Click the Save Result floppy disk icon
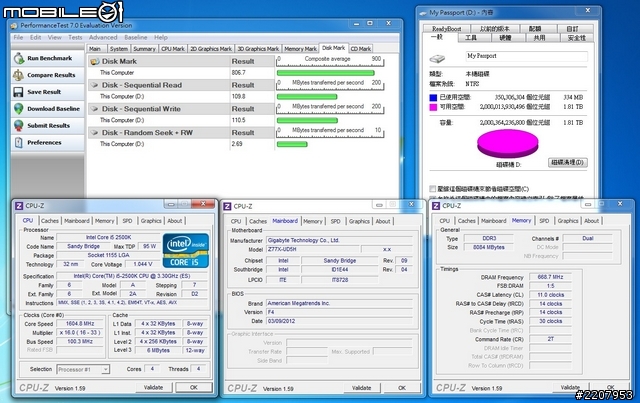 pos(18,92)
